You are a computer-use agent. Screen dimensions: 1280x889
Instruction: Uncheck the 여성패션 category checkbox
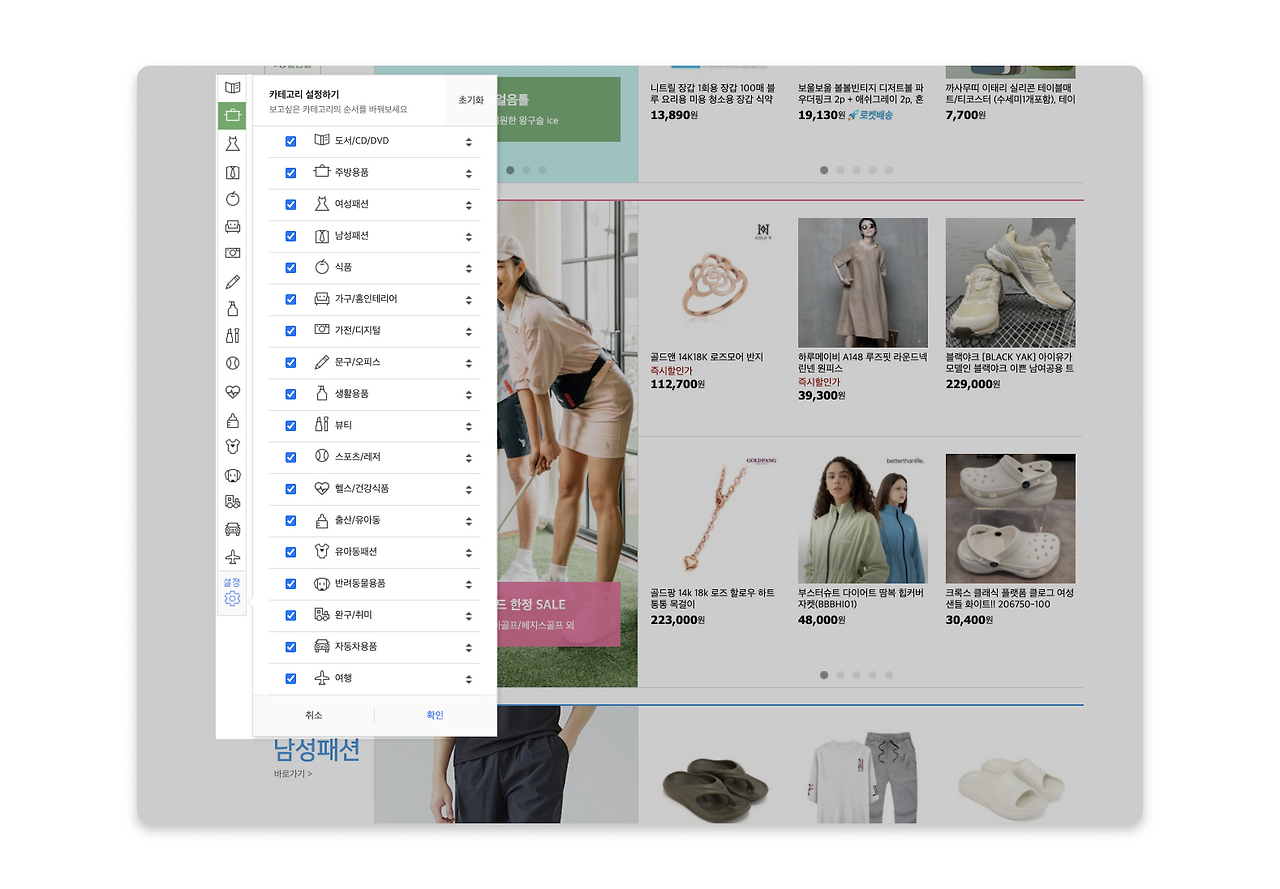click(291, 204)
